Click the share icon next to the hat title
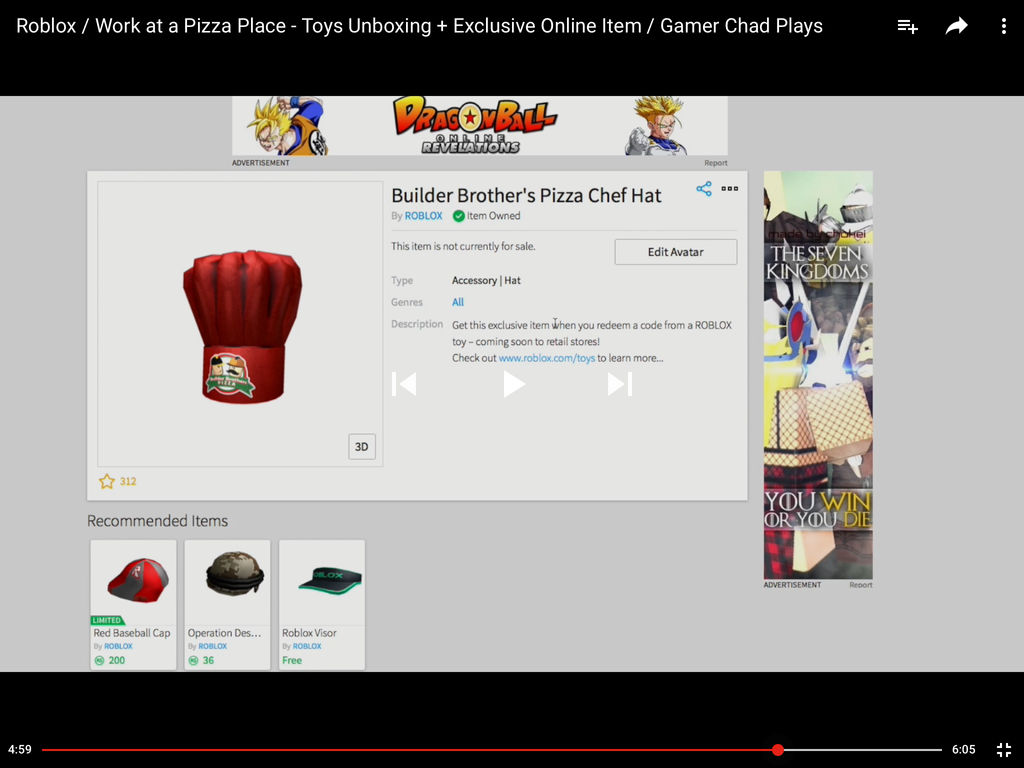Screen dimensions: 1024x768 pyautogui.click(x=703, y=188)
